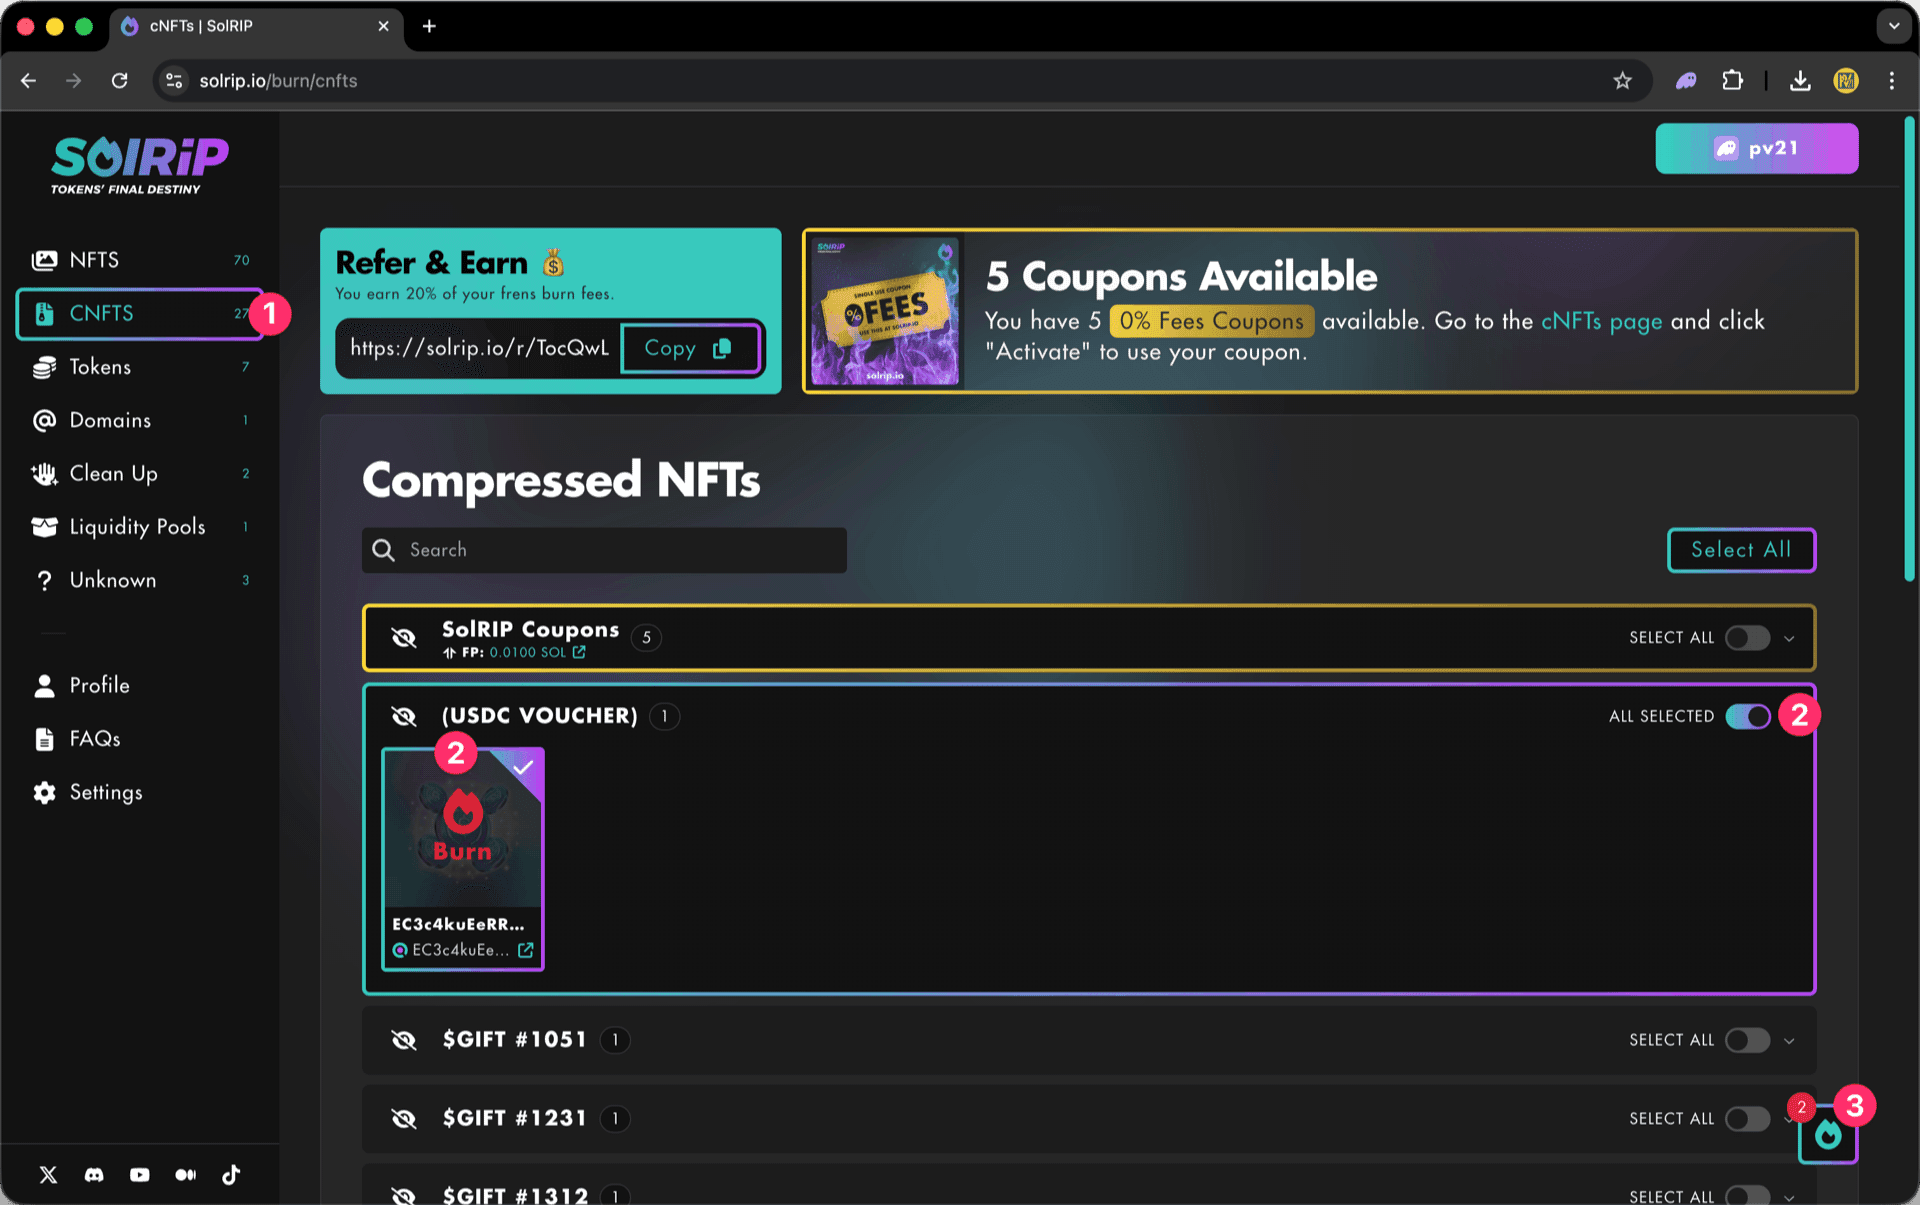
Task: Expand the tab search dropdown arrow
Action: click(x=1893, y=26)
